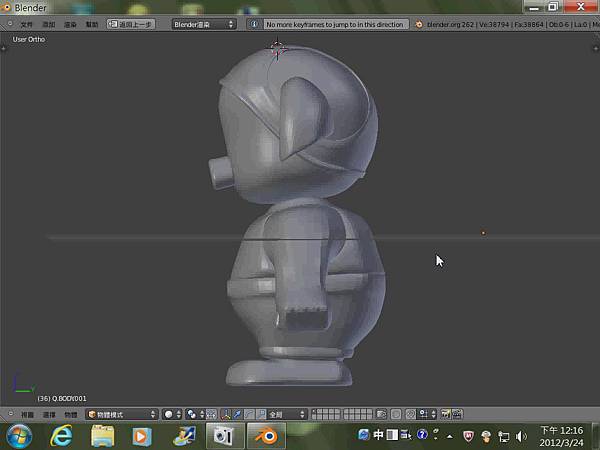Toggle the 3D manipulator axes widget
This screenshot has width=600, height=450.
click(226, 414)
